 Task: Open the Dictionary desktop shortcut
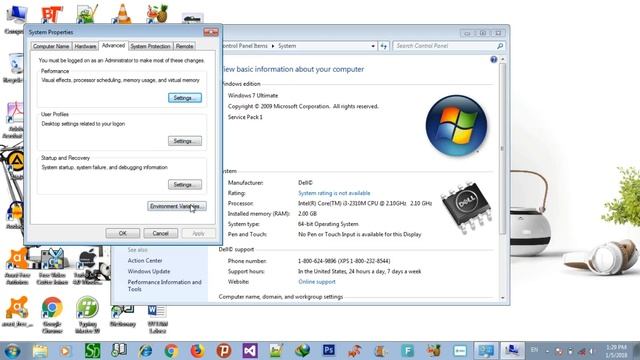122,315
